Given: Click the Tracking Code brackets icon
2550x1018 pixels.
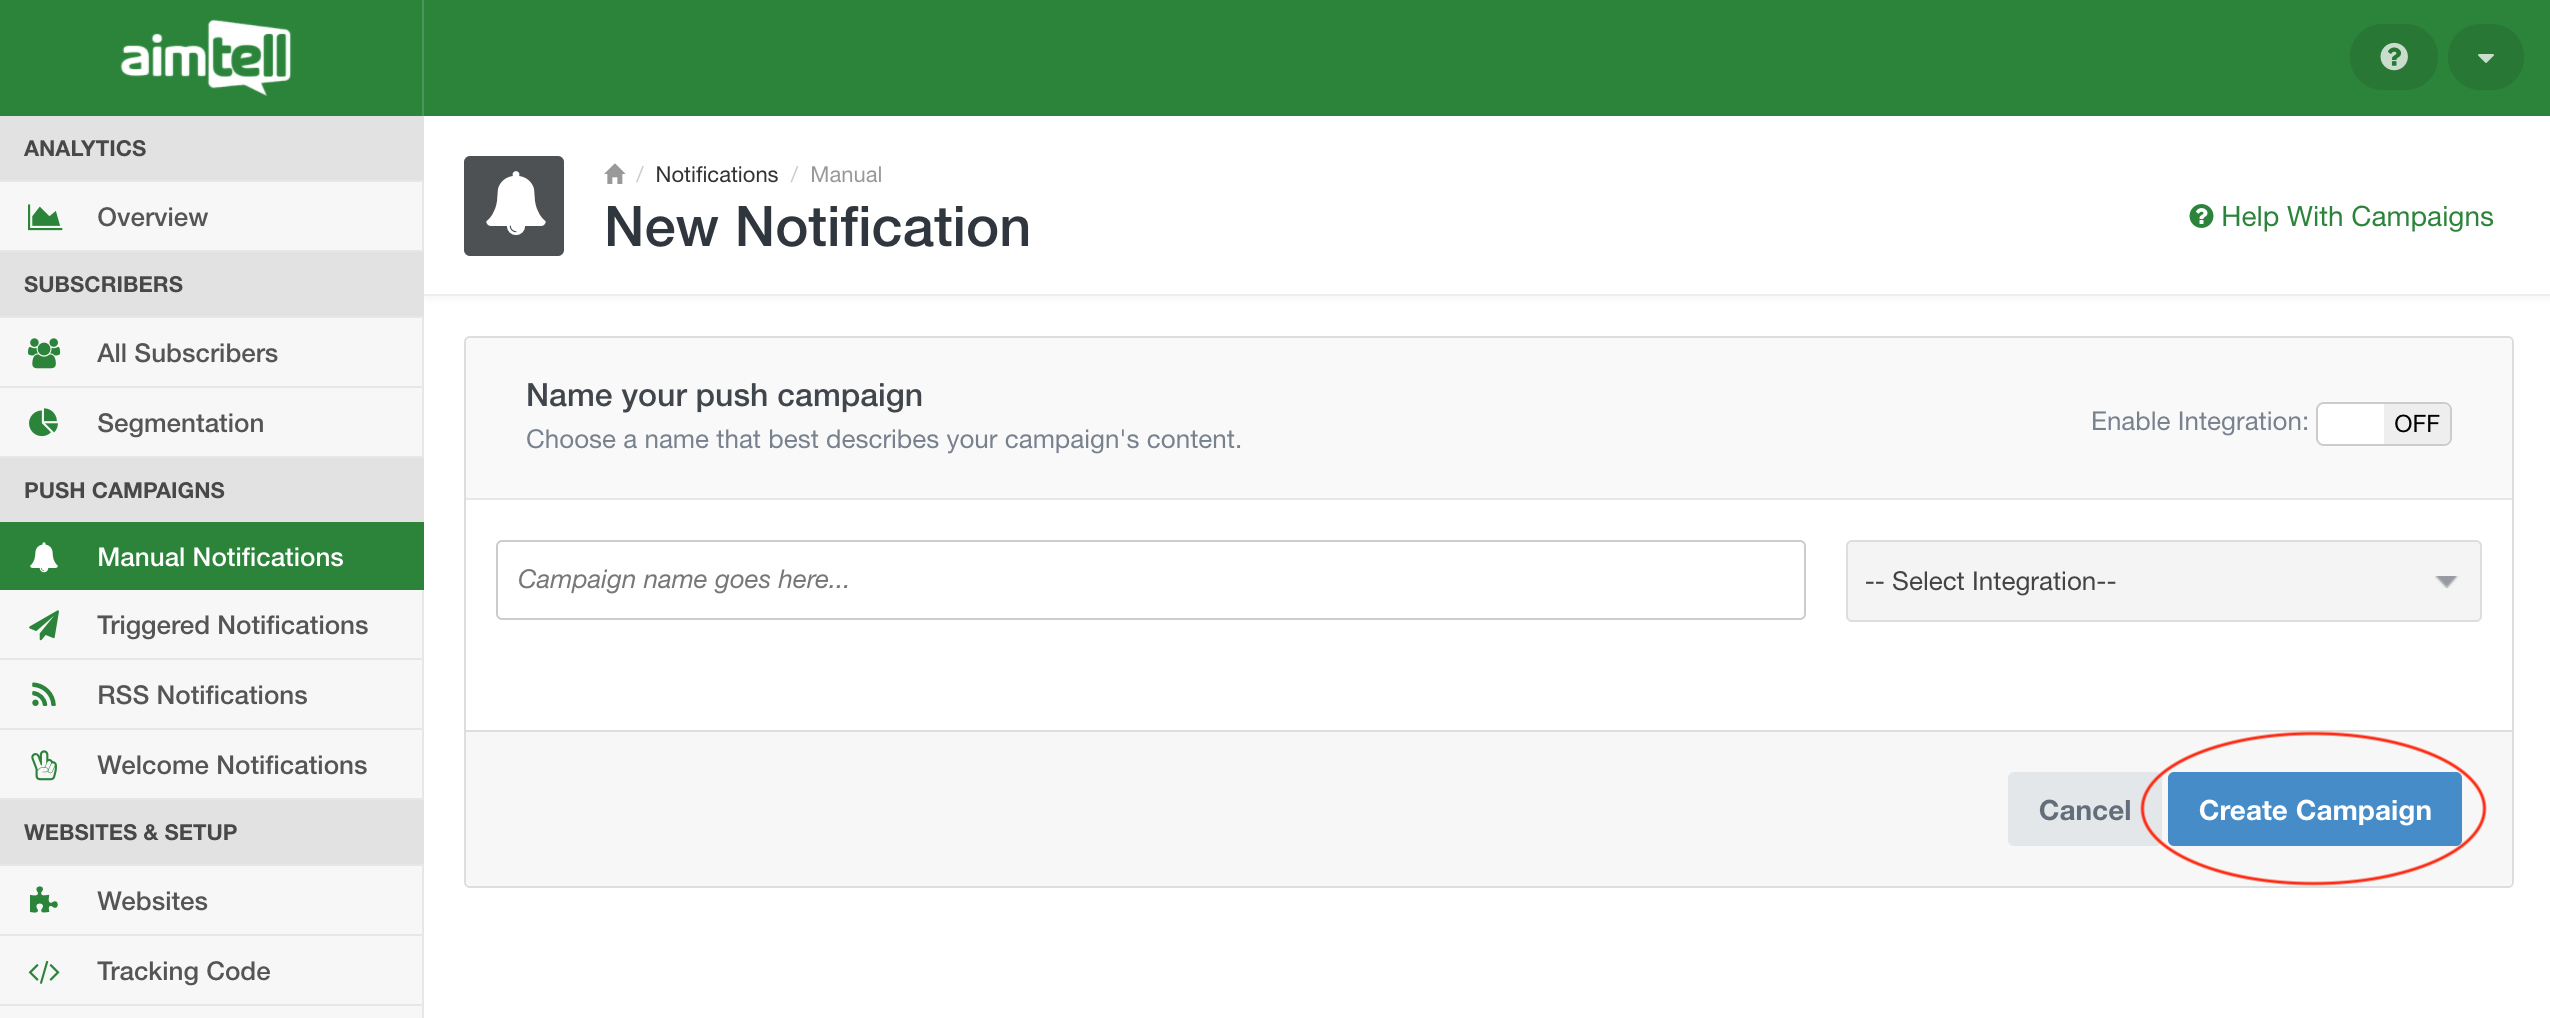Looking at the screenshot, I should 44,971.
